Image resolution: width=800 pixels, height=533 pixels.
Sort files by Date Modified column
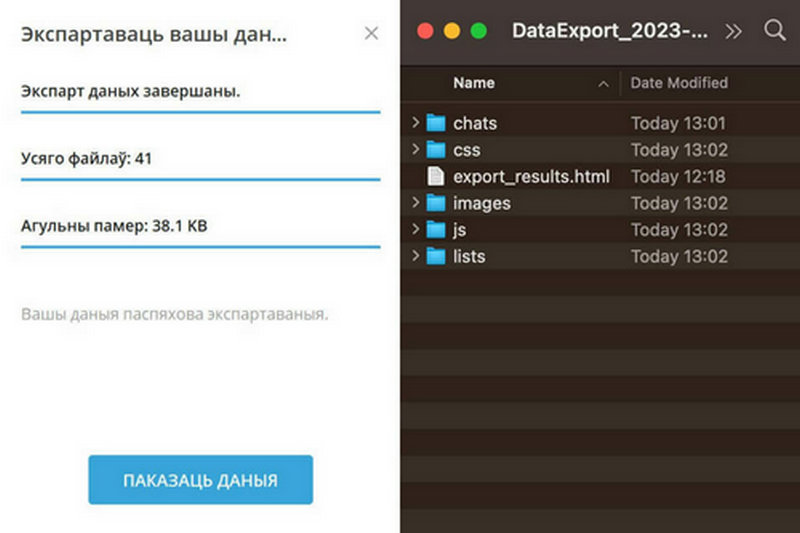679,83
